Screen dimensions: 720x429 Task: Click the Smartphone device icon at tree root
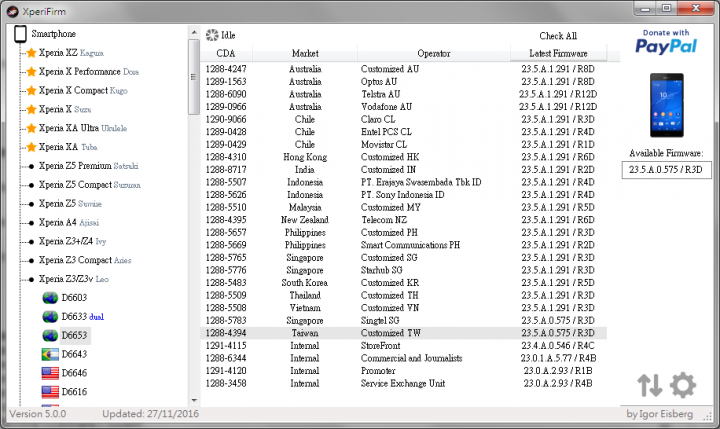click(20, 34)
